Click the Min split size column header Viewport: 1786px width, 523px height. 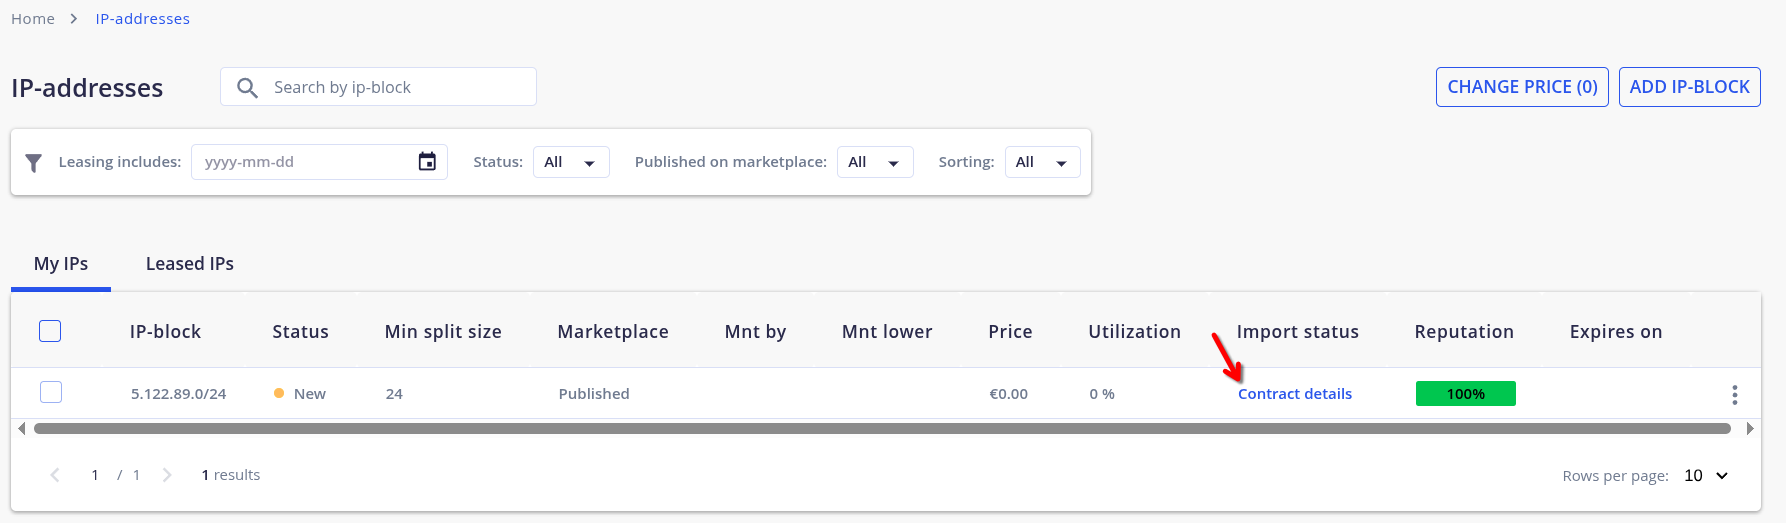443,332
